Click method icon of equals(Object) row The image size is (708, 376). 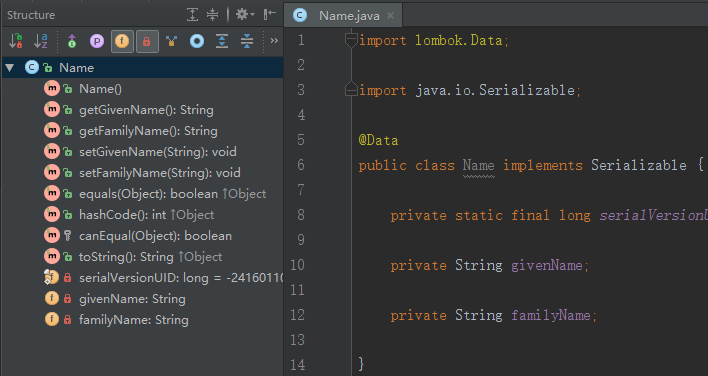pos(52,193)
